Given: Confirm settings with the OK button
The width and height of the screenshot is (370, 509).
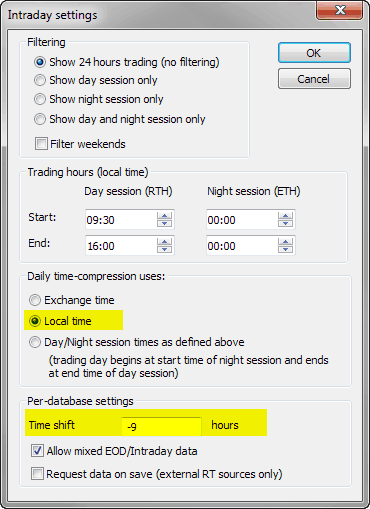Looking at the screenshot, I should [x=314, y=53].
